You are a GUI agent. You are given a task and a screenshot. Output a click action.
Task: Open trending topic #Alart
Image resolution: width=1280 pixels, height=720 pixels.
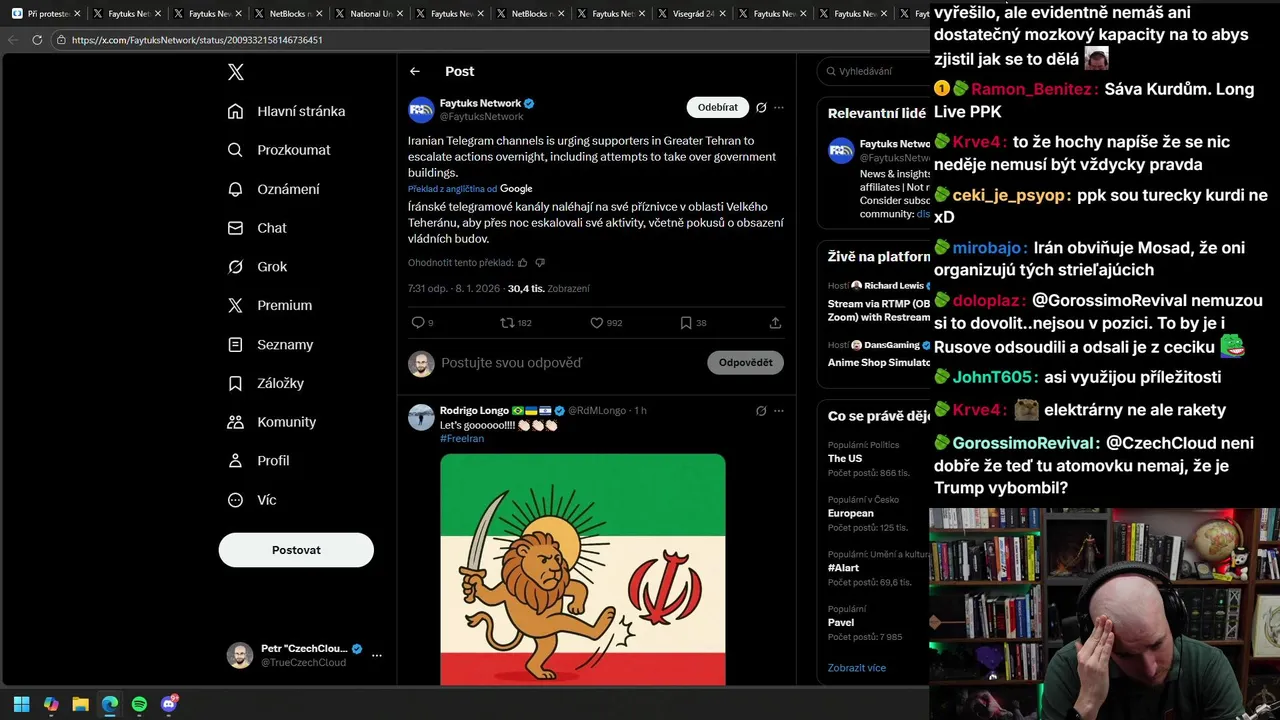844,568
